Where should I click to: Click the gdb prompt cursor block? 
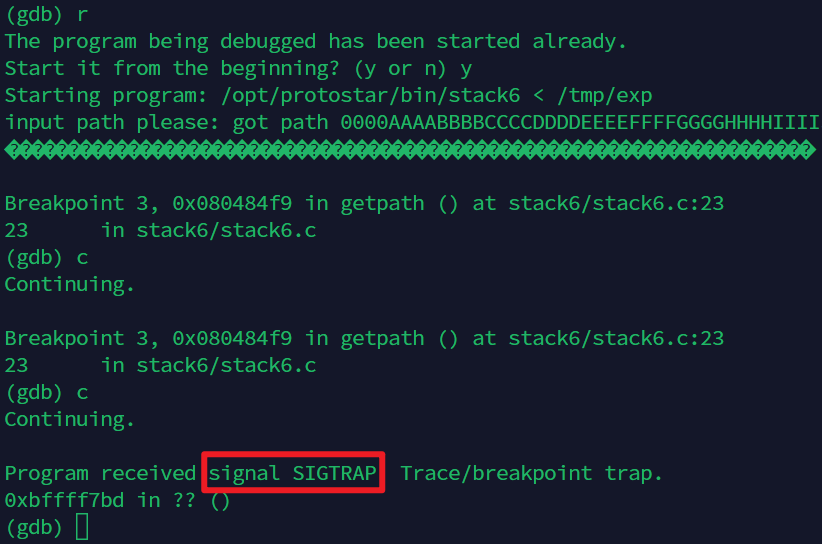82,527
